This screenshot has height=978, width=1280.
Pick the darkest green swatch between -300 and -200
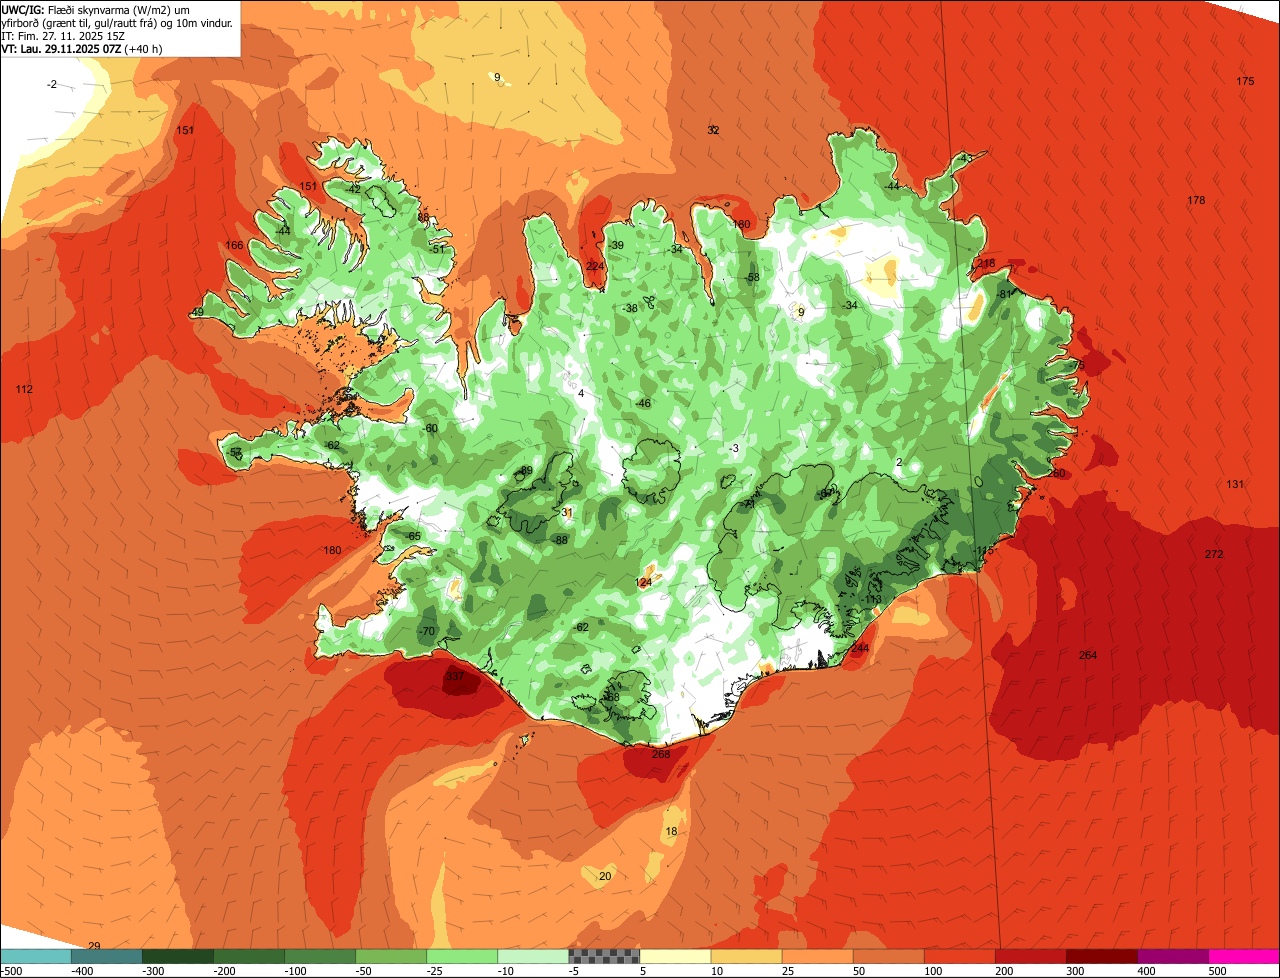point(178,956)
